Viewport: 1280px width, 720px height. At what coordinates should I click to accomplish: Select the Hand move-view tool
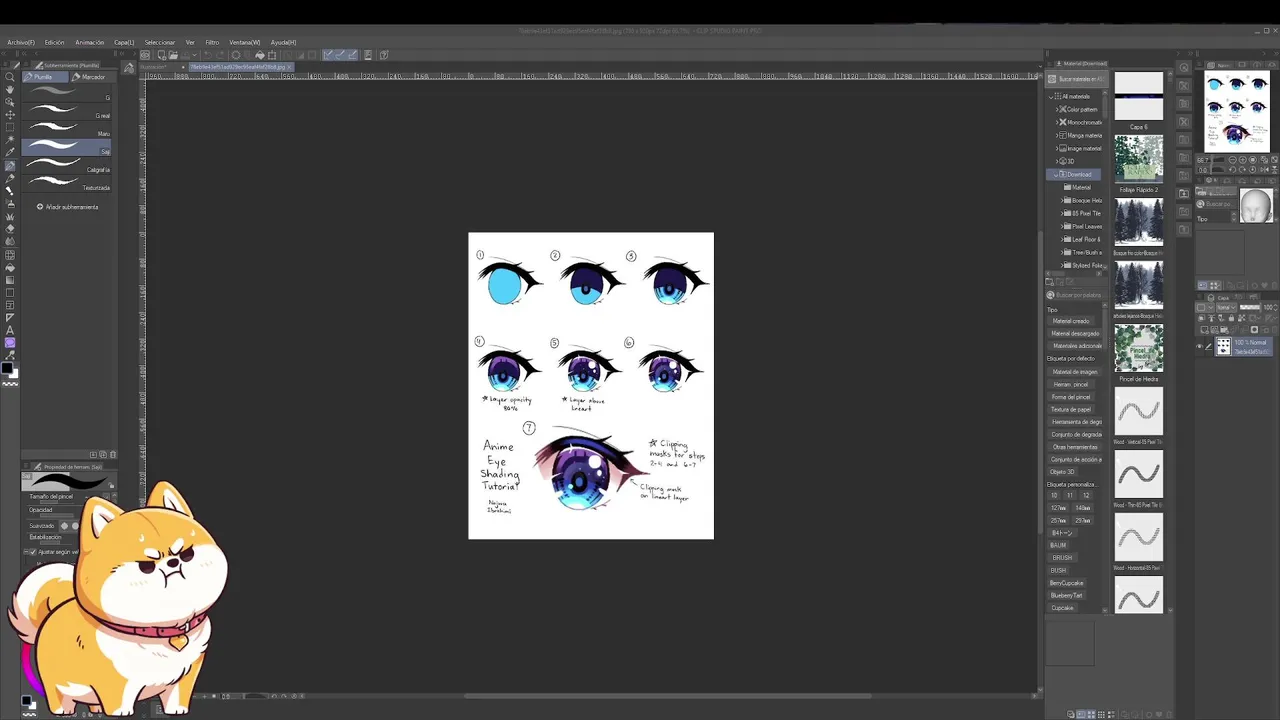coord(10,89)
